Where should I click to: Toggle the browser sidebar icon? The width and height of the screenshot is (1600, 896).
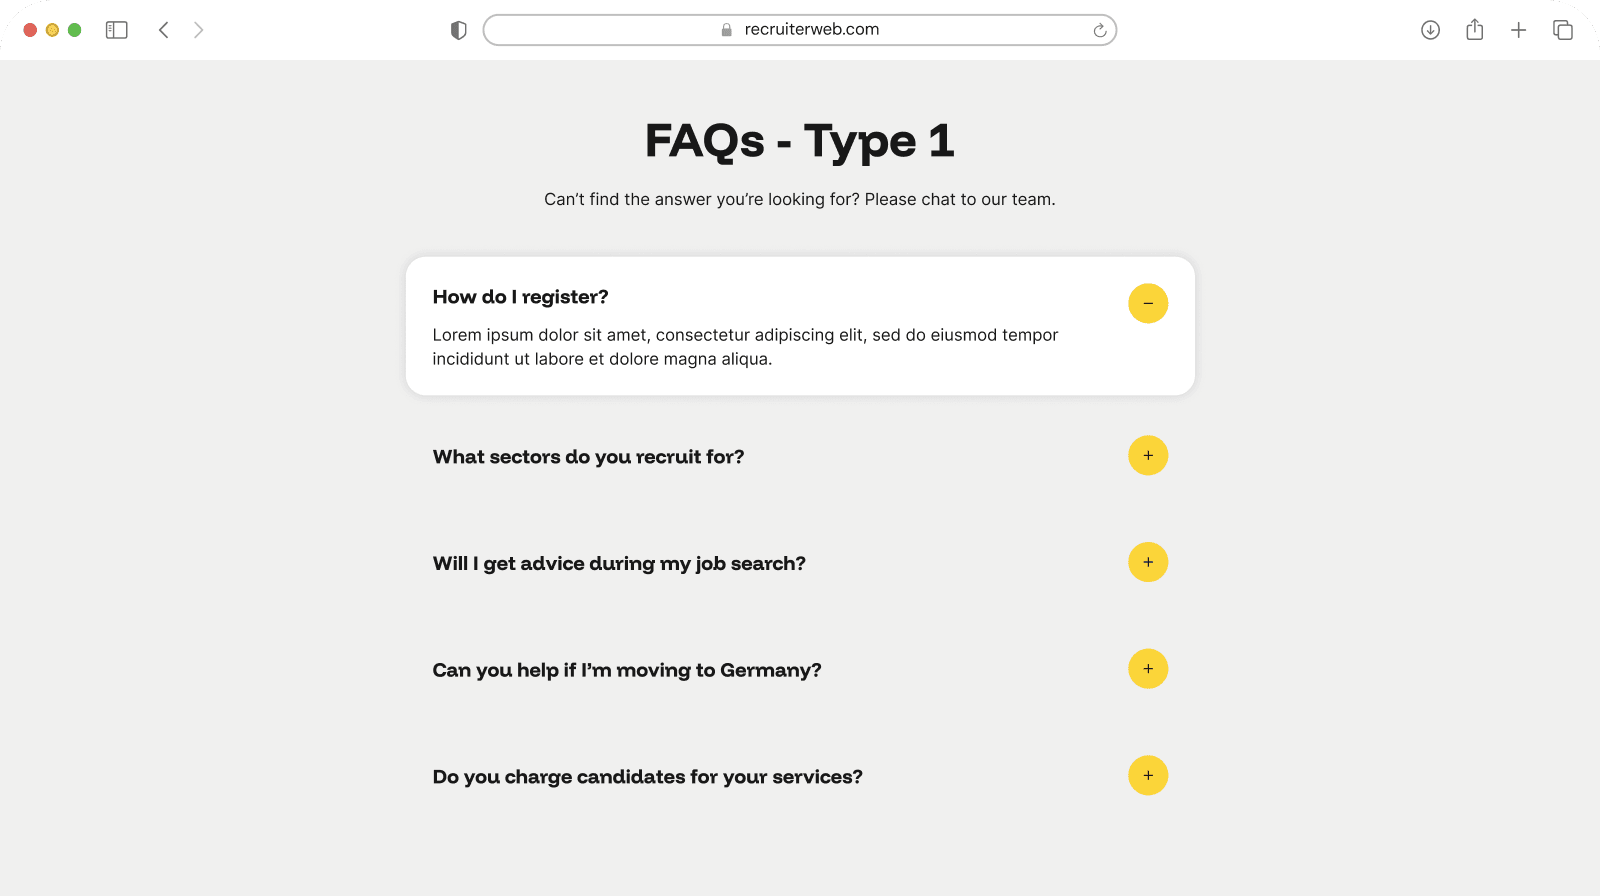(117, 30)
